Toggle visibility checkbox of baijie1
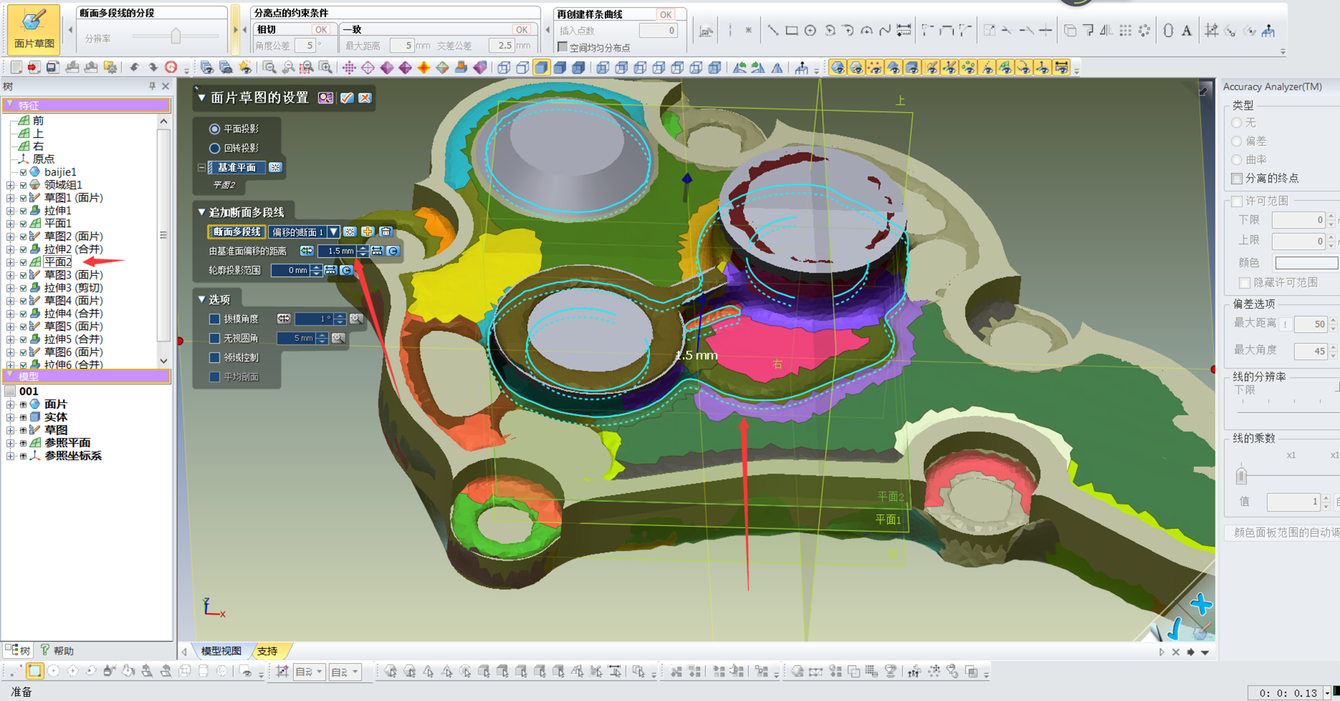1340x701 pixels. (23, 172)
